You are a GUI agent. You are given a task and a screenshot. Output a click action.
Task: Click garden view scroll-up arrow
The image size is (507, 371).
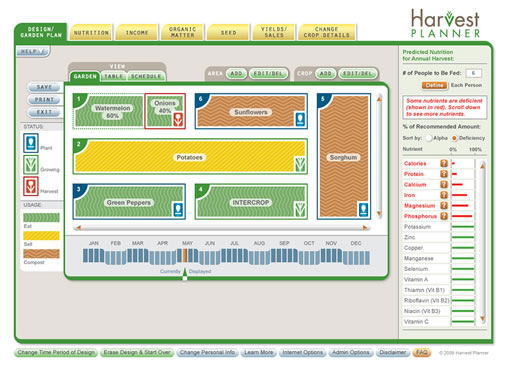tap(379, 99)
